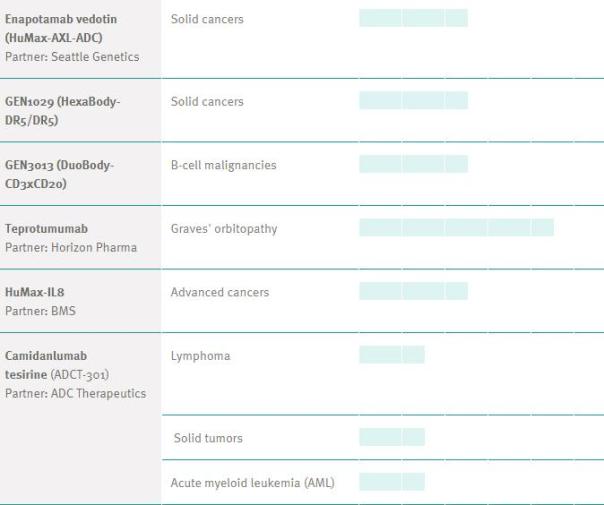Click the Acute myeloid leukemia phase bar
Viewport: 604px width, 505px height.
[391, 483]
